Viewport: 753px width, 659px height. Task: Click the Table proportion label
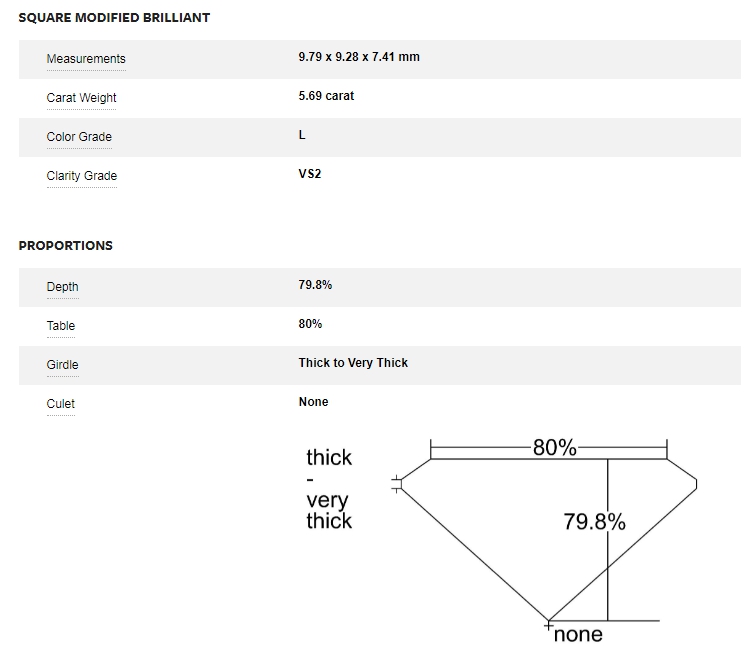coord(61,326)
